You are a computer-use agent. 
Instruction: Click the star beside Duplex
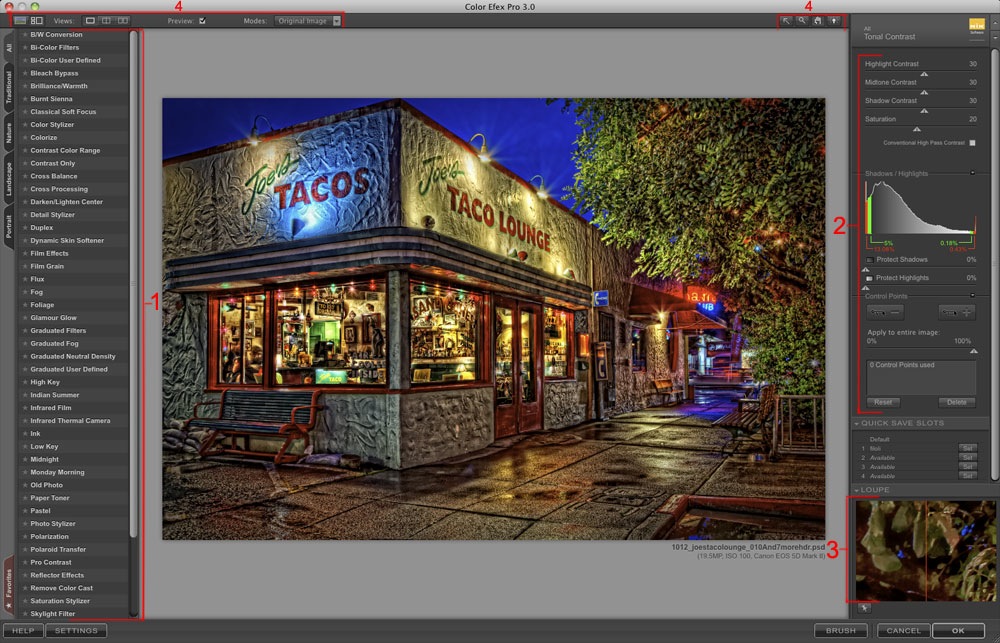[x=25, y=228]
